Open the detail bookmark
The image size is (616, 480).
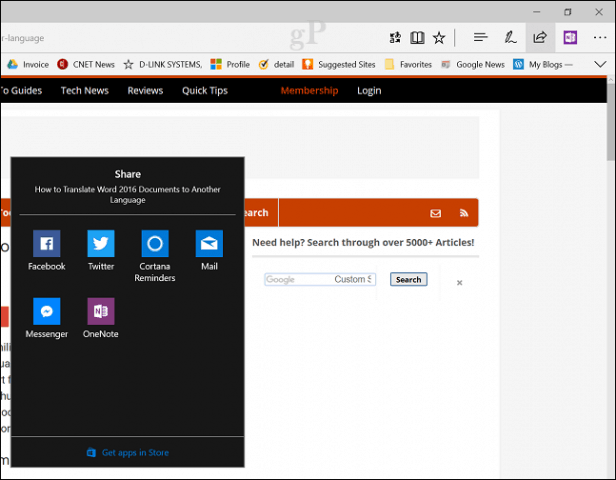[x=276, y=64]
